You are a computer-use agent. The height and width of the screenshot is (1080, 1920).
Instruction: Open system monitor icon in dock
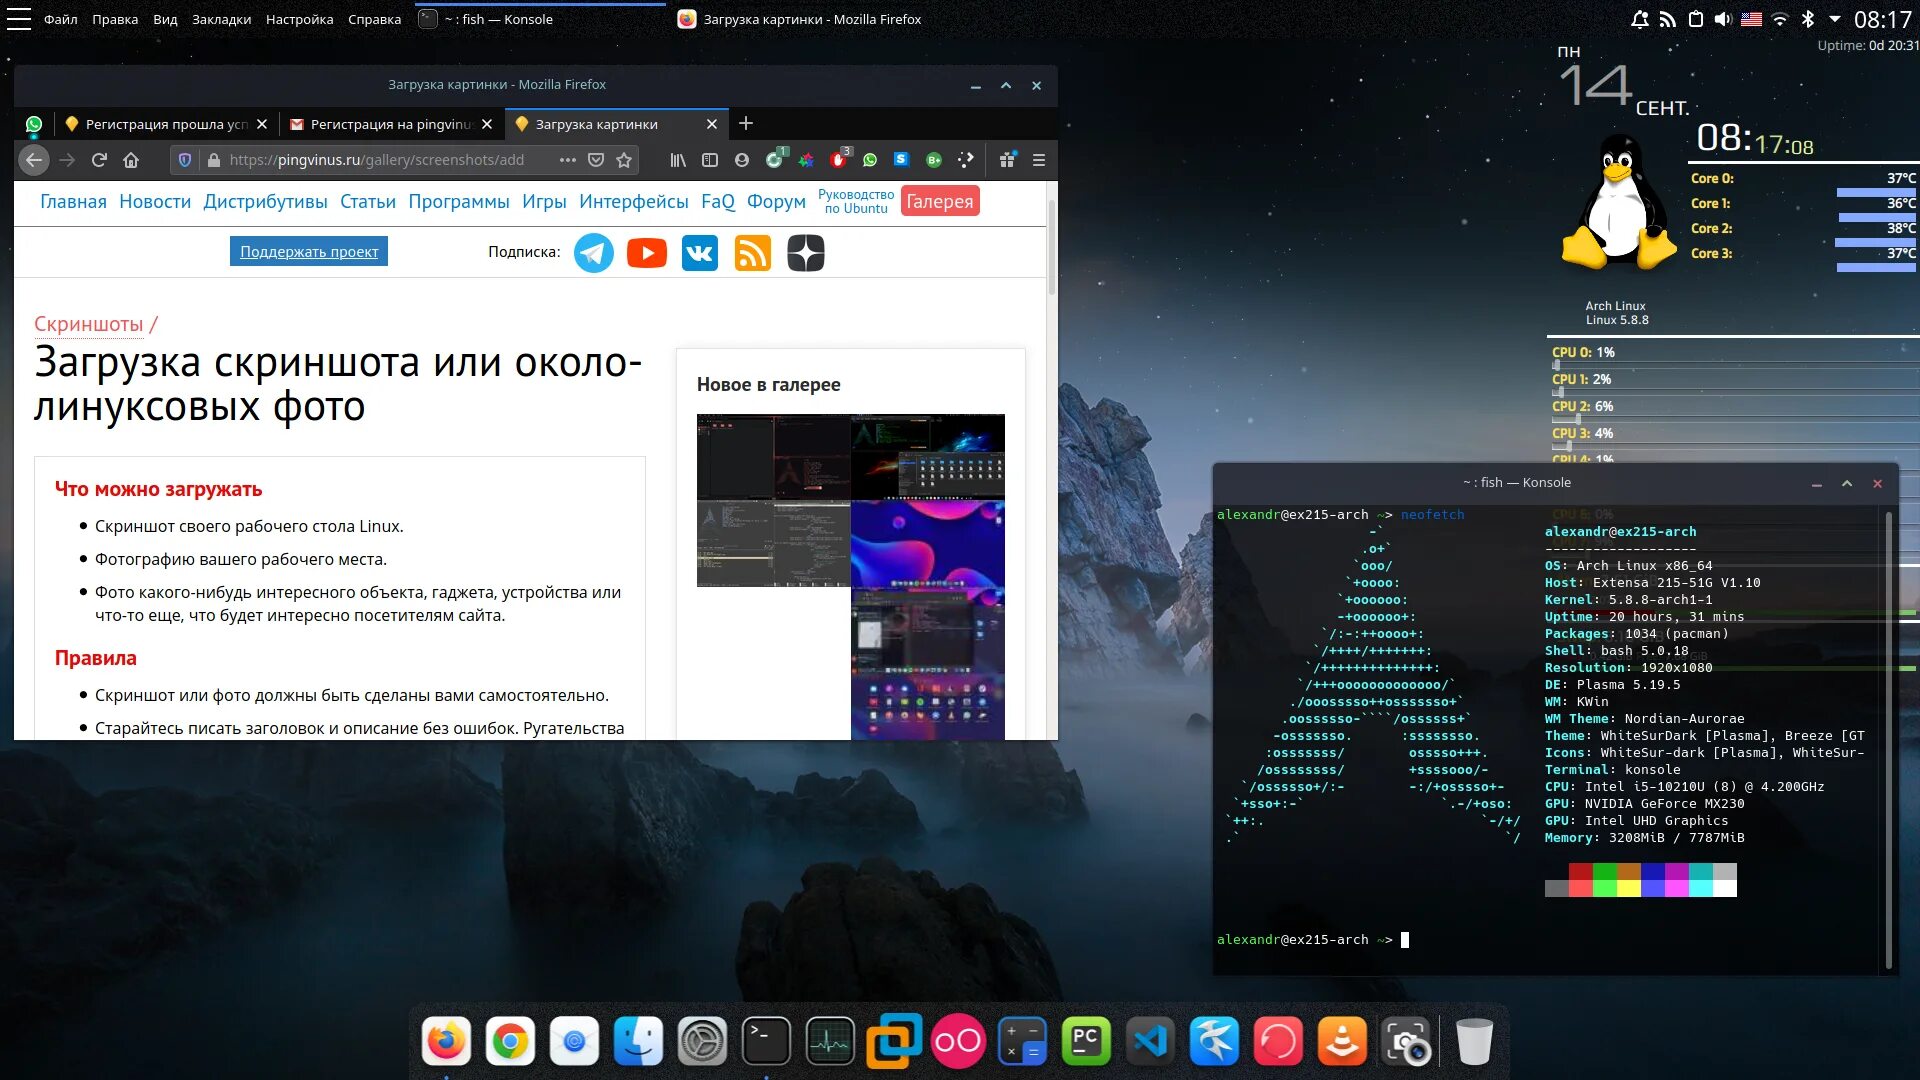click(x=830, y=1042)
